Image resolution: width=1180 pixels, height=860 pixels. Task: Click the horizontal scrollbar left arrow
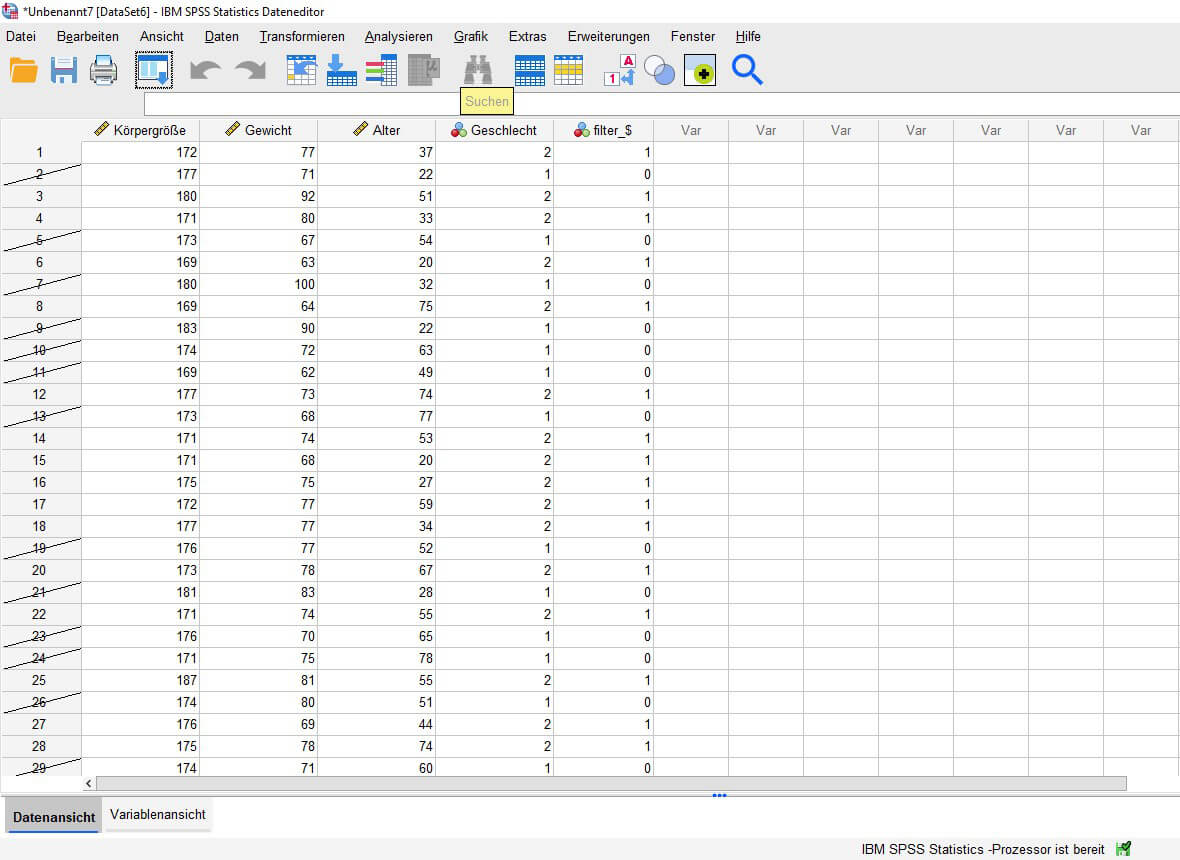point(86,781)
